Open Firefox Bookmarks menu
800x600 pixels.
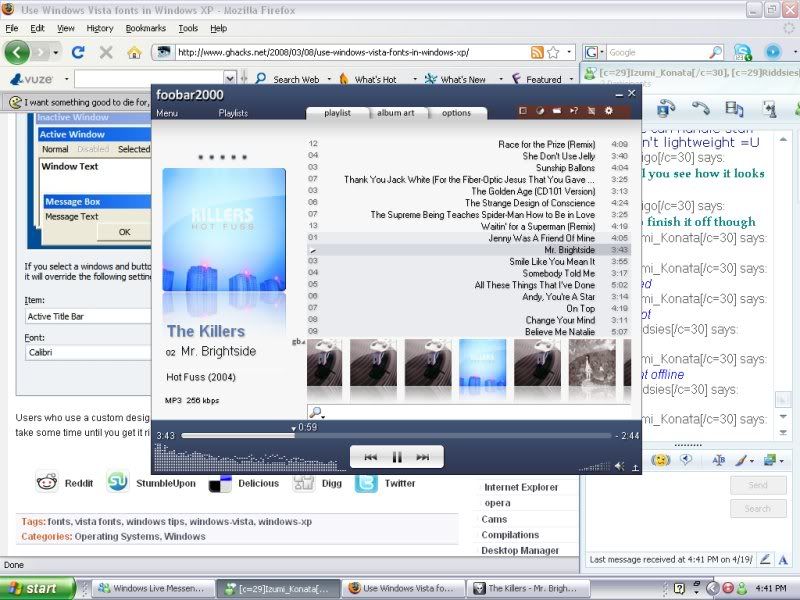(x=145, y=29)
